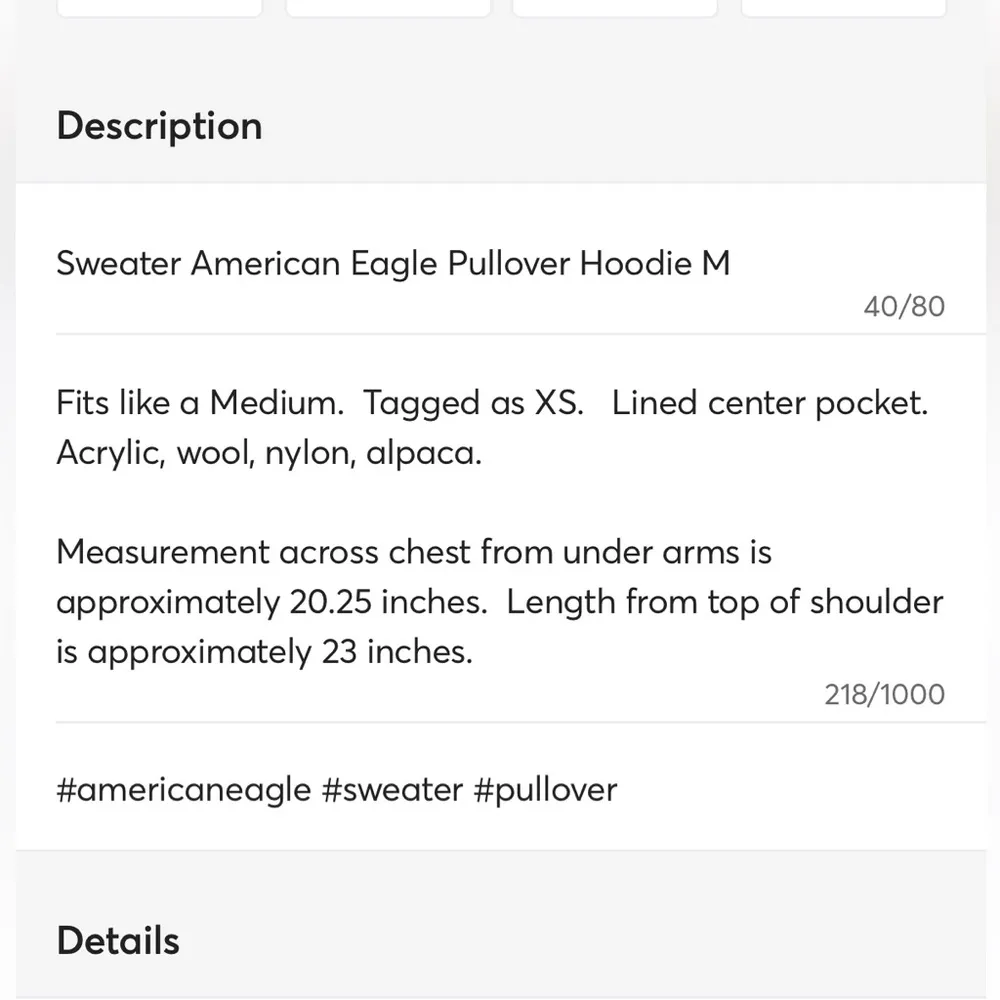Click the #pullover hashtag

546,789
